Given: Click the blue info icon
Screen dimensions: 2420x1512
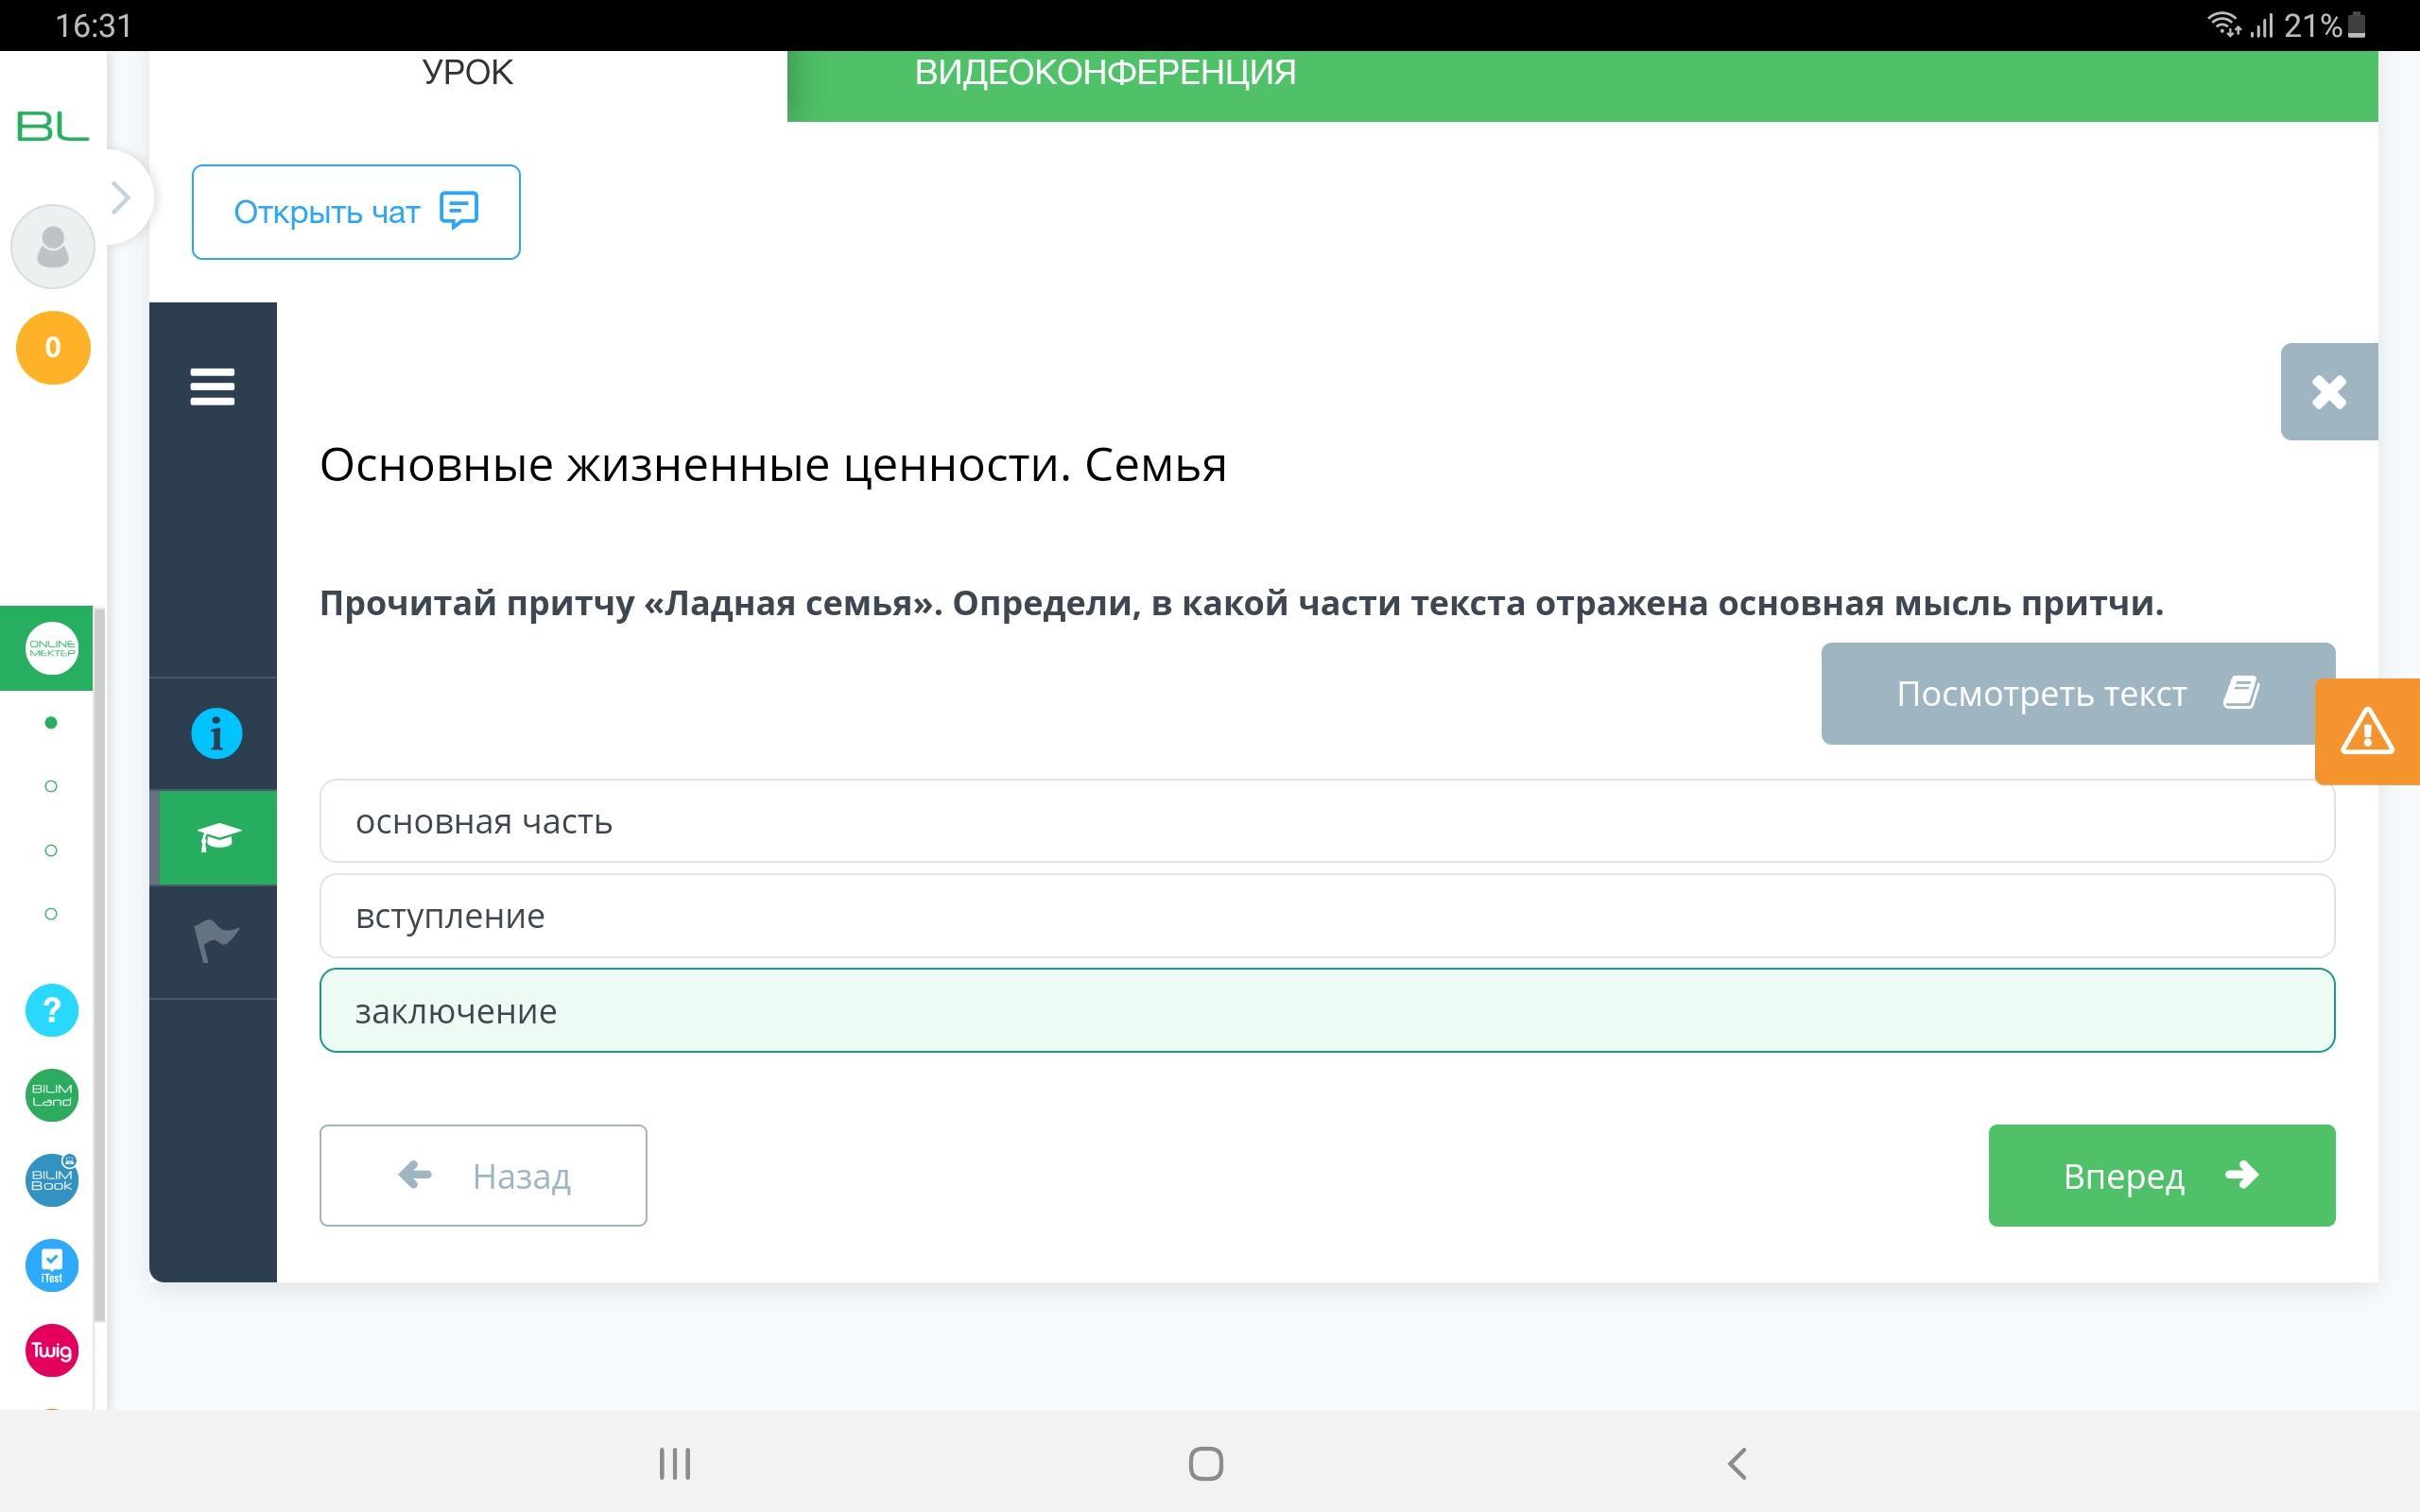Looking at the screenshot, I should coord(216,733).
